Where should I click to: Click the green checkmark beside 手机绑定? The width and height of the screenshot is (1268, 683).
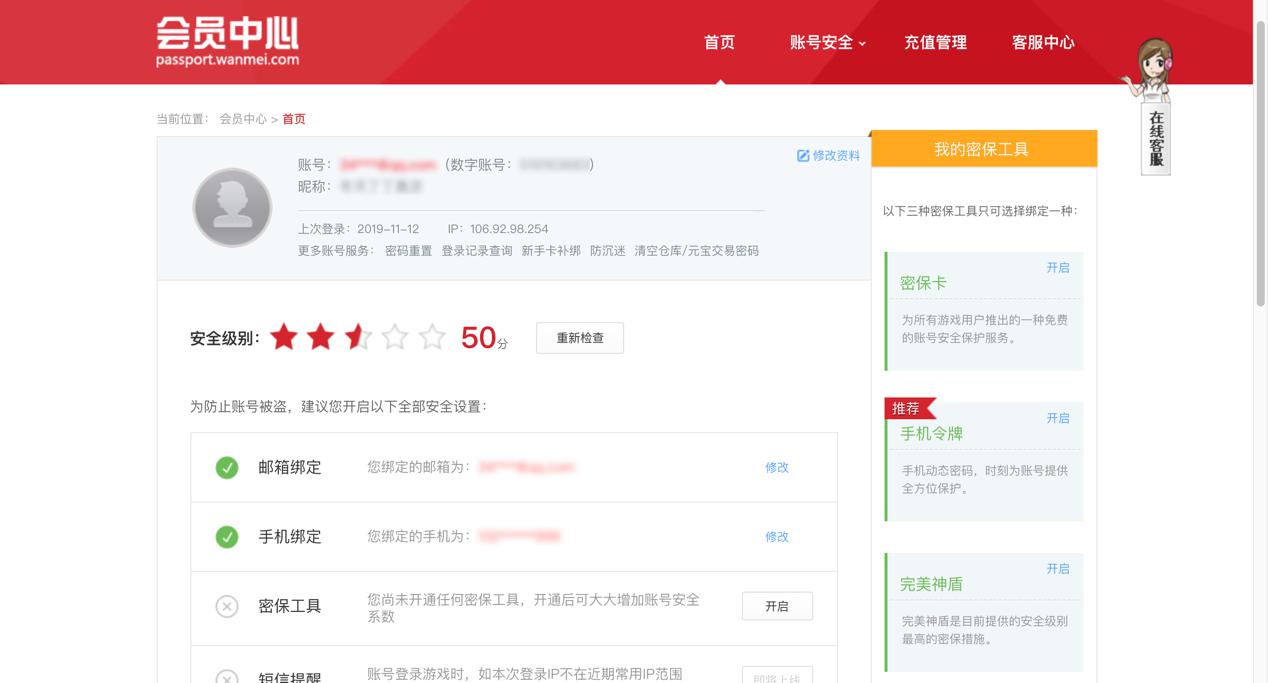click(227, 537)
